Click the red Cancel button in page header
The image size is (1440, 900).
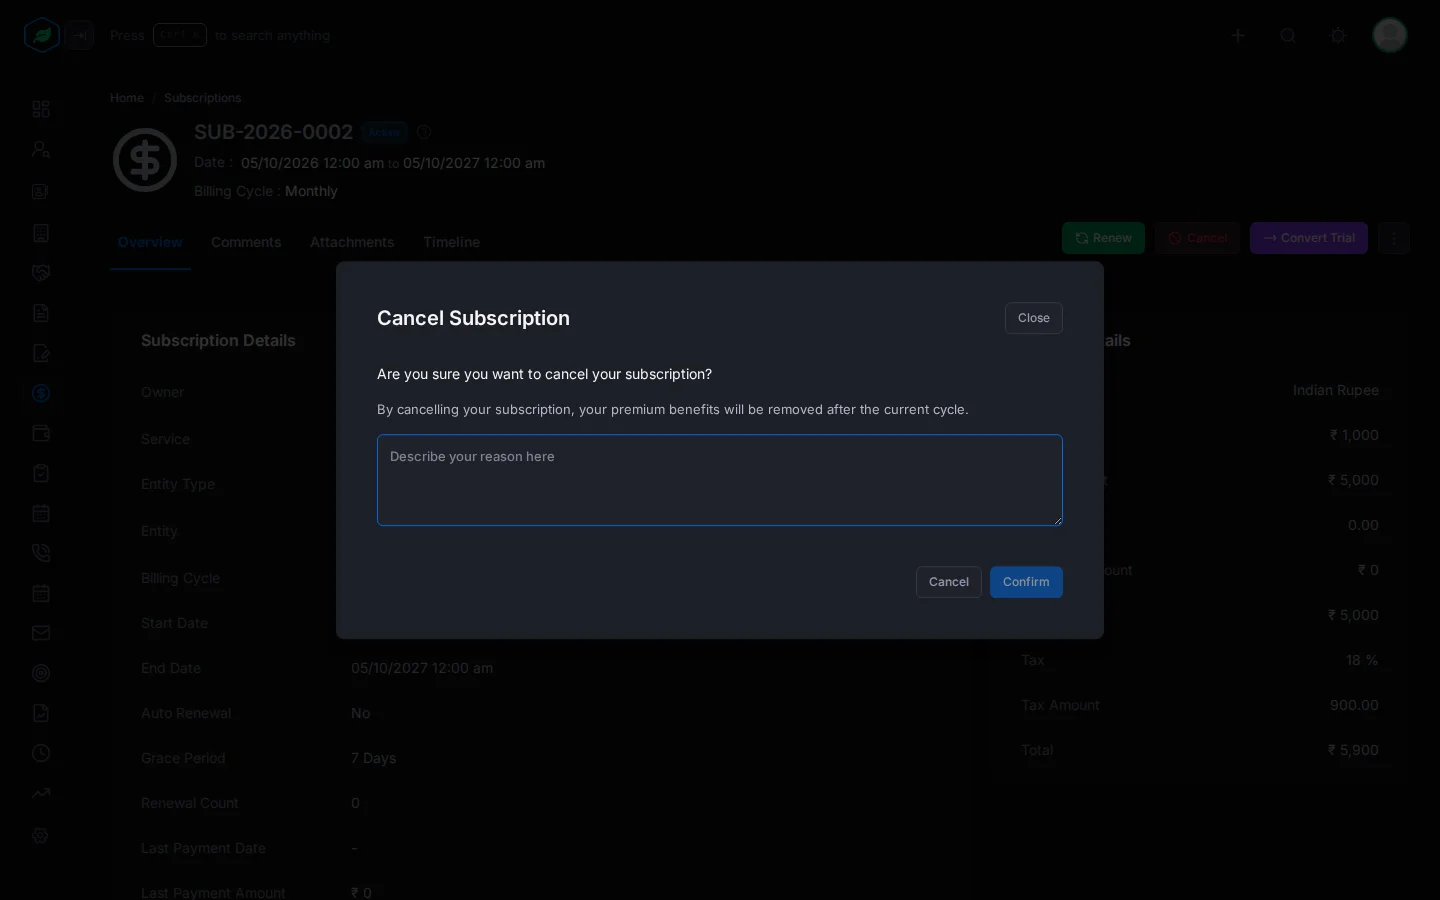(x=1197, y=238)
